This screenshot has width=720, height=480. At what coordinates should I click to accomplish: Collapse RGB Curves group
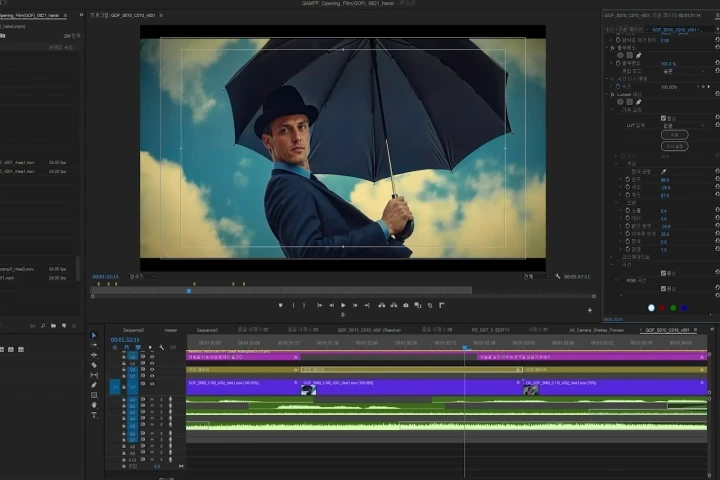tap(616, 281)
